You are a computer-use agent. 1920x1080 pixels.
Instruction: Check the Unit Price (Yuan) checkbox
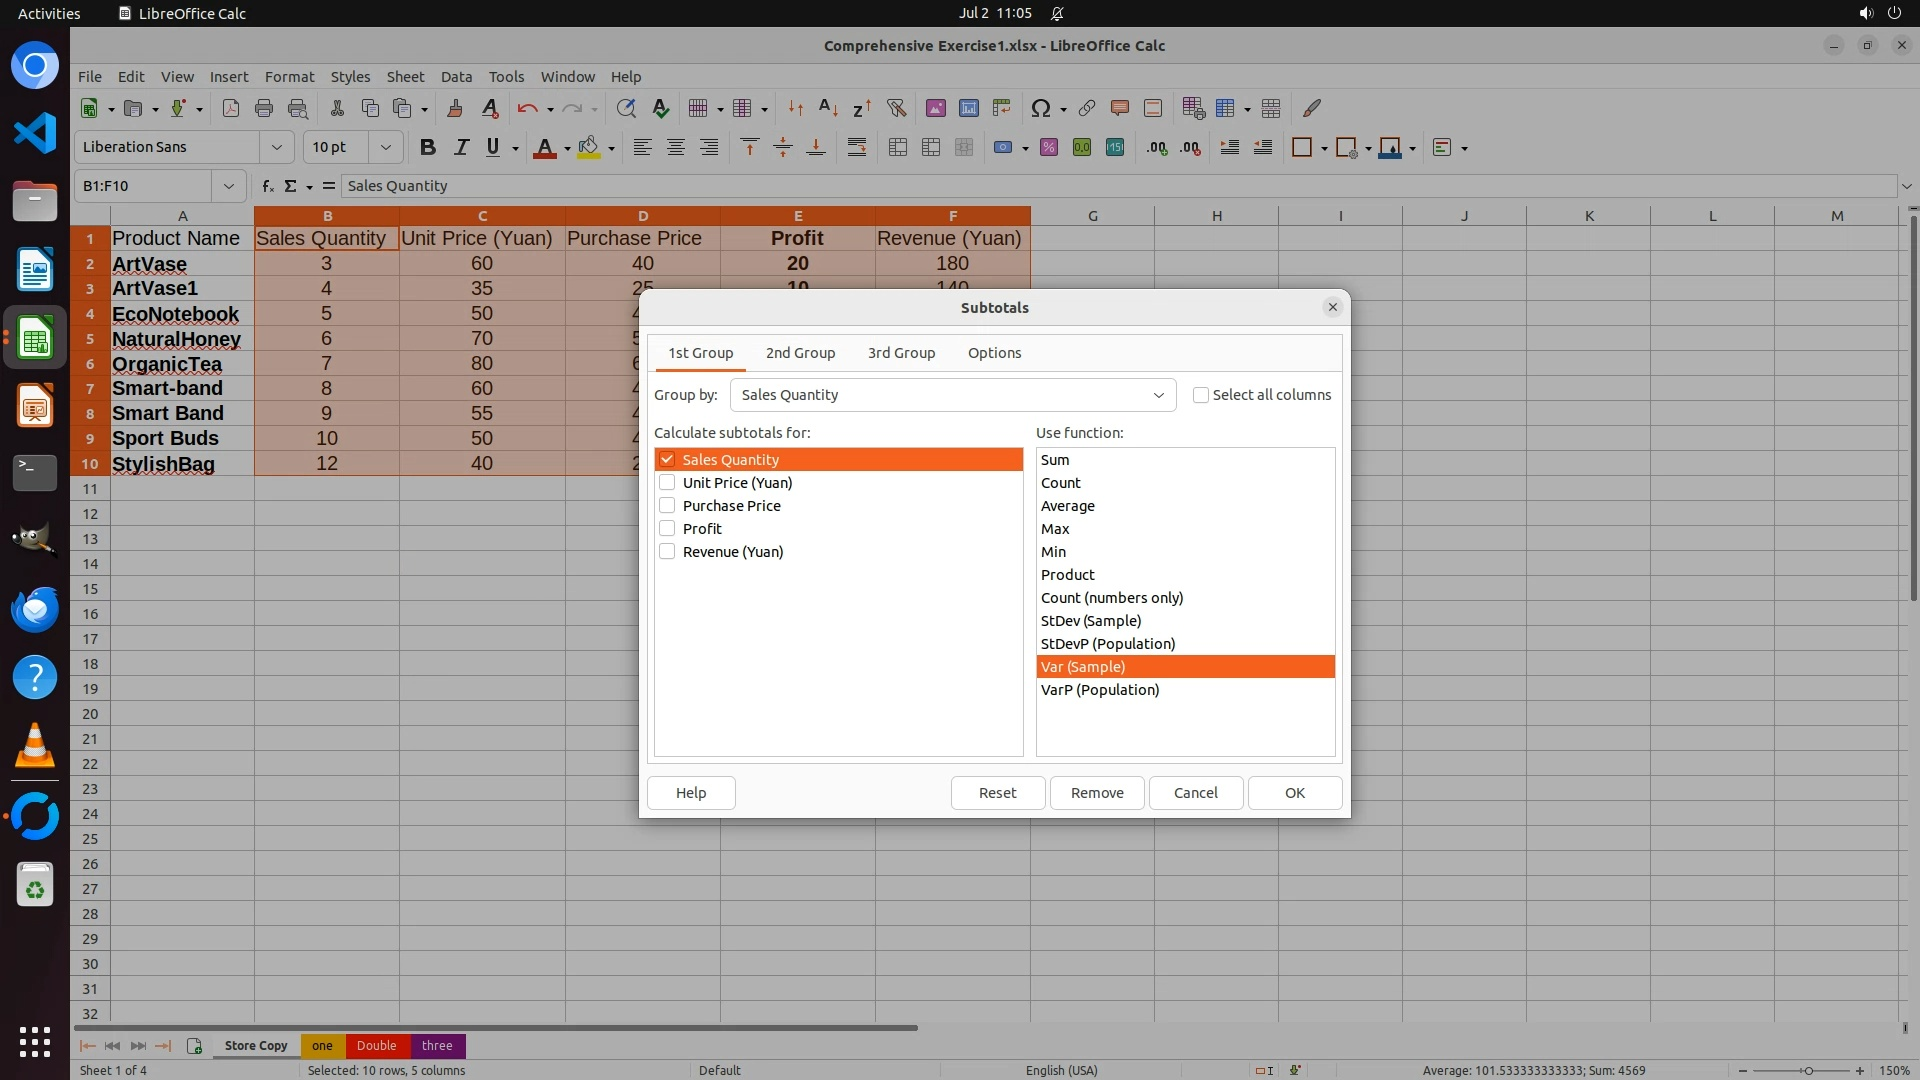pos(667,483)
